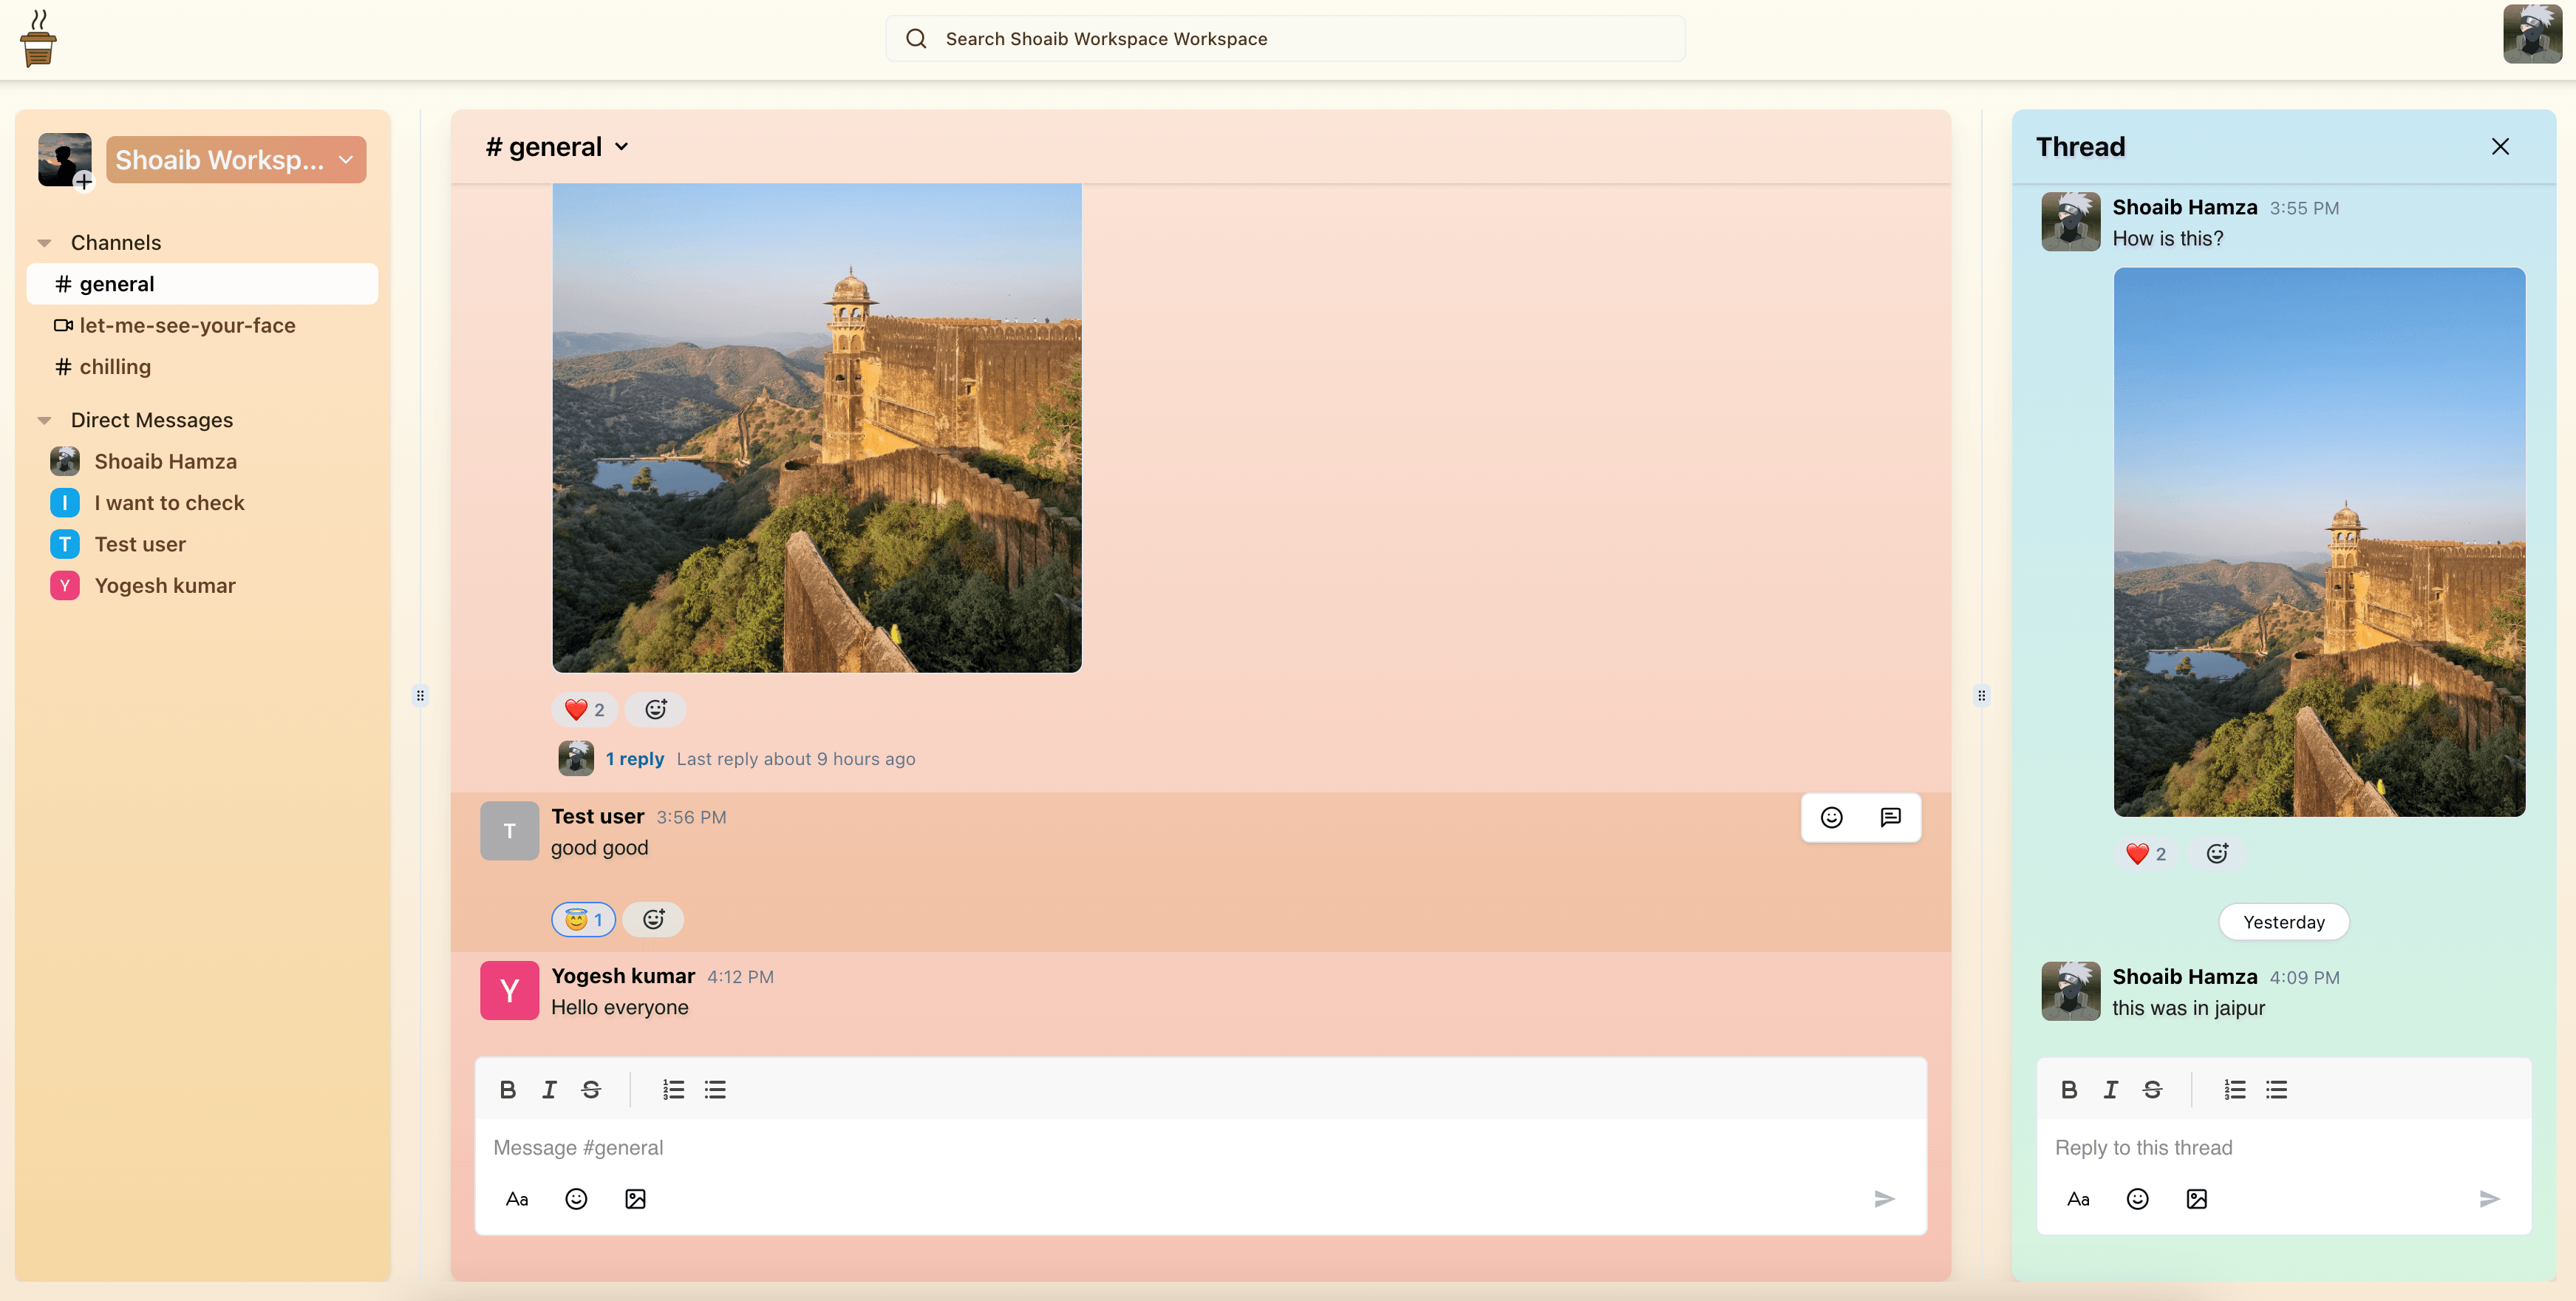Toggle the formatting toolbar with the Aa button
The image size is (2576, 1301).
click(516, 1198)
